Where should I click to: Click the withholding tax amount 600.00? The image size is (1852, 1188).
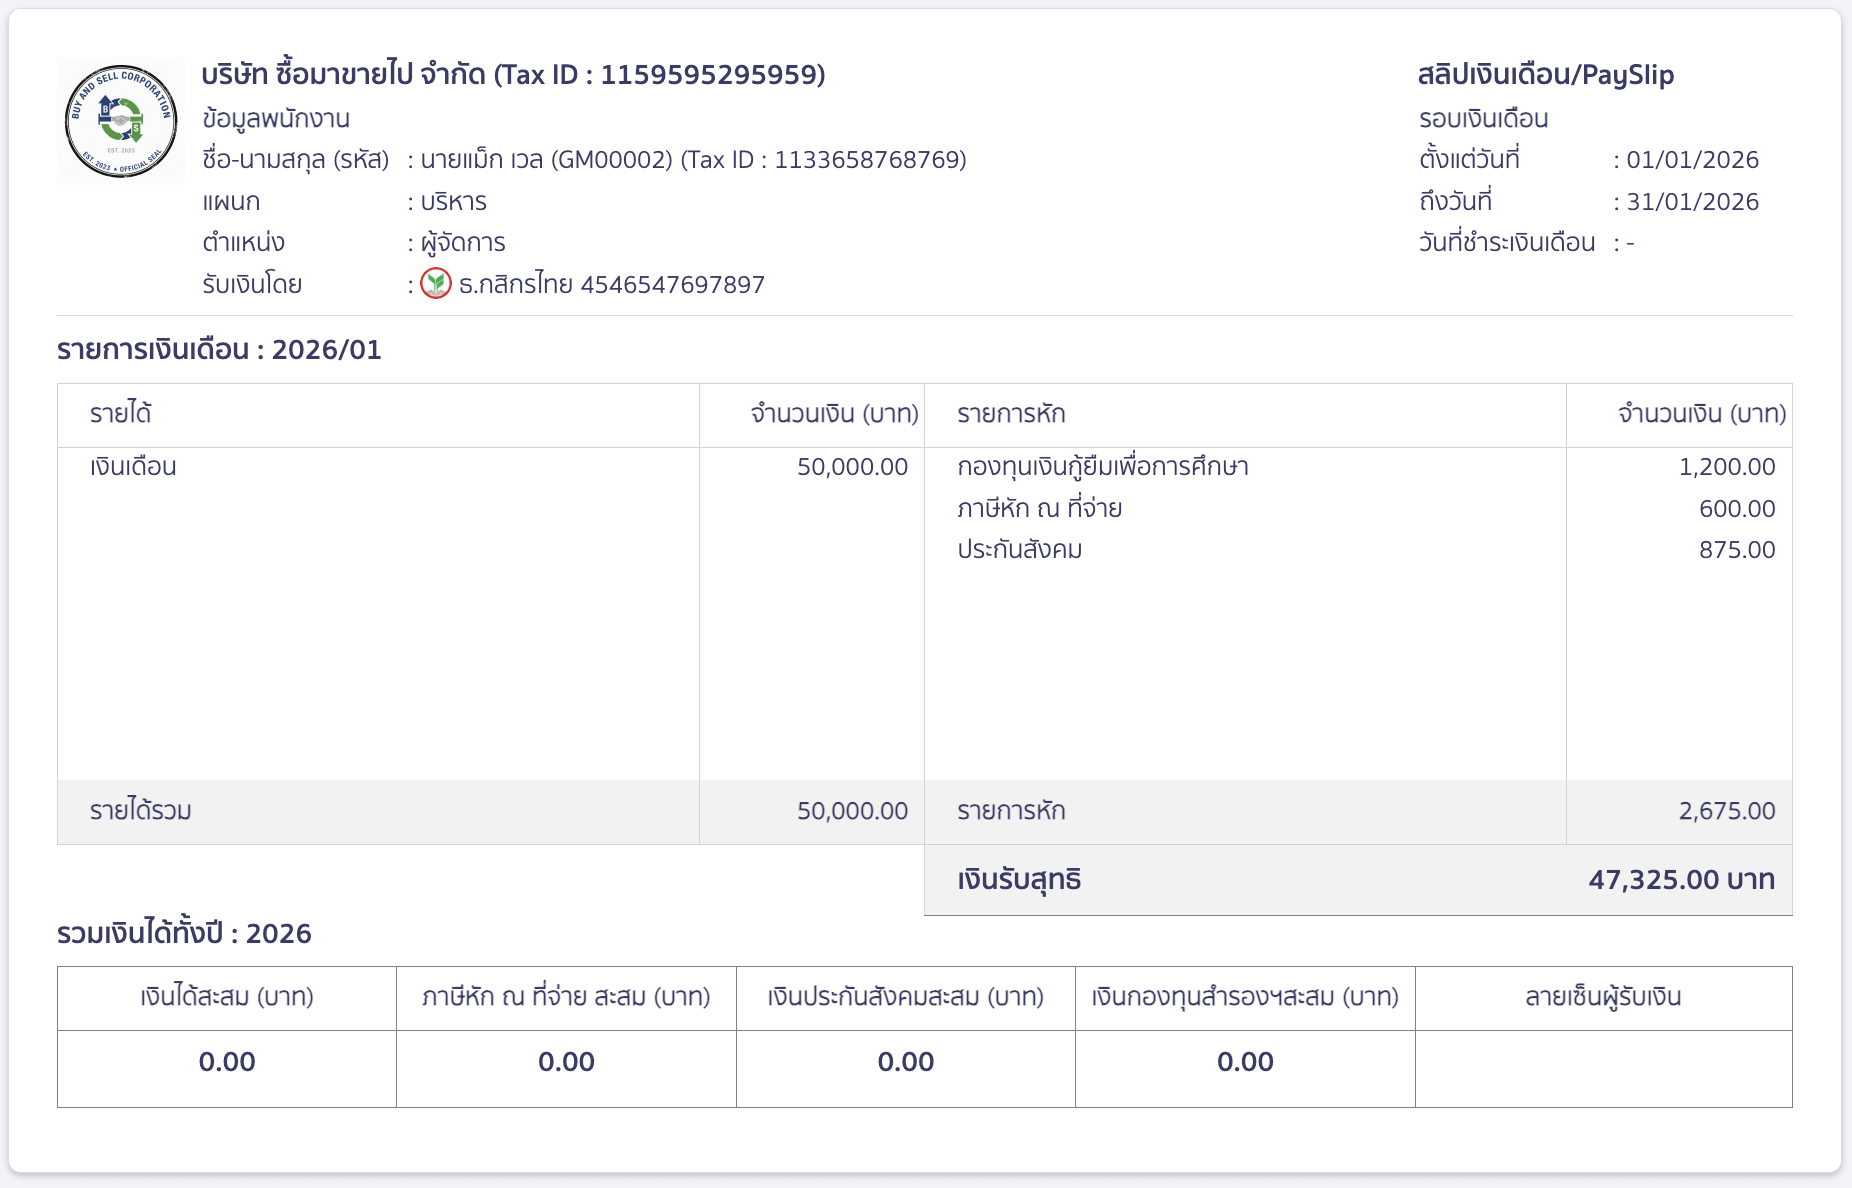[1738, 508]
